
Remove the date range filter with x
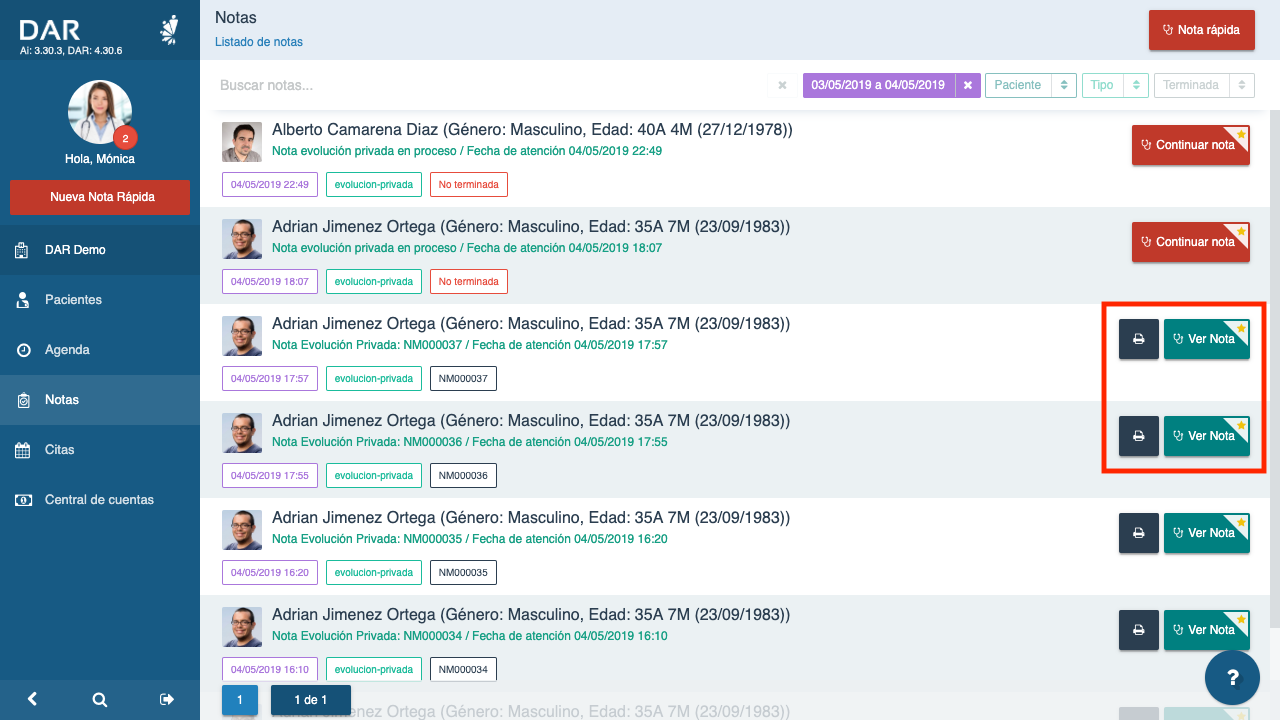click(x=968, y=85)
